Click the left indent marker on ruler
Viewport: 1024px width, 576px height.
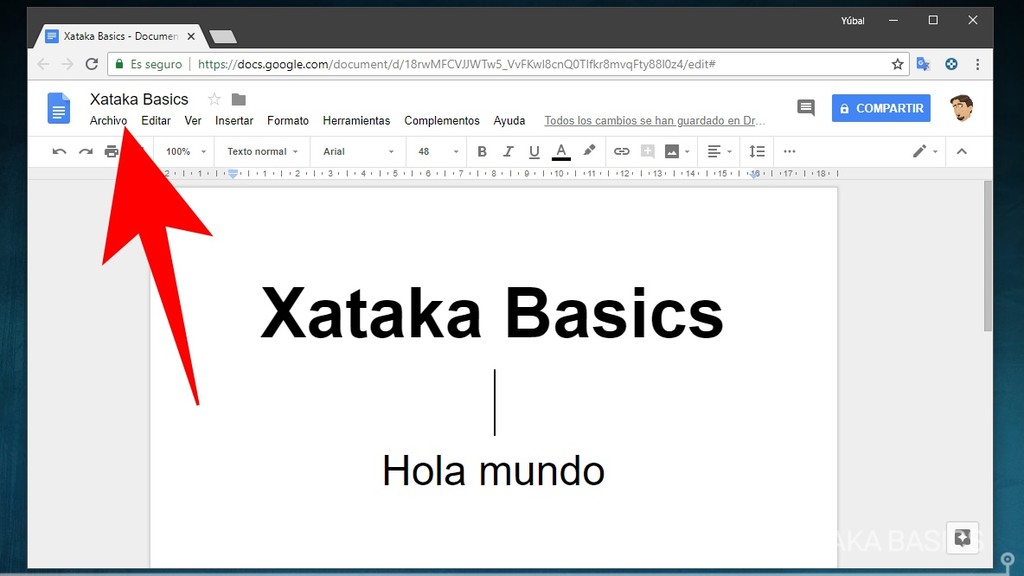tap(233, 174)
